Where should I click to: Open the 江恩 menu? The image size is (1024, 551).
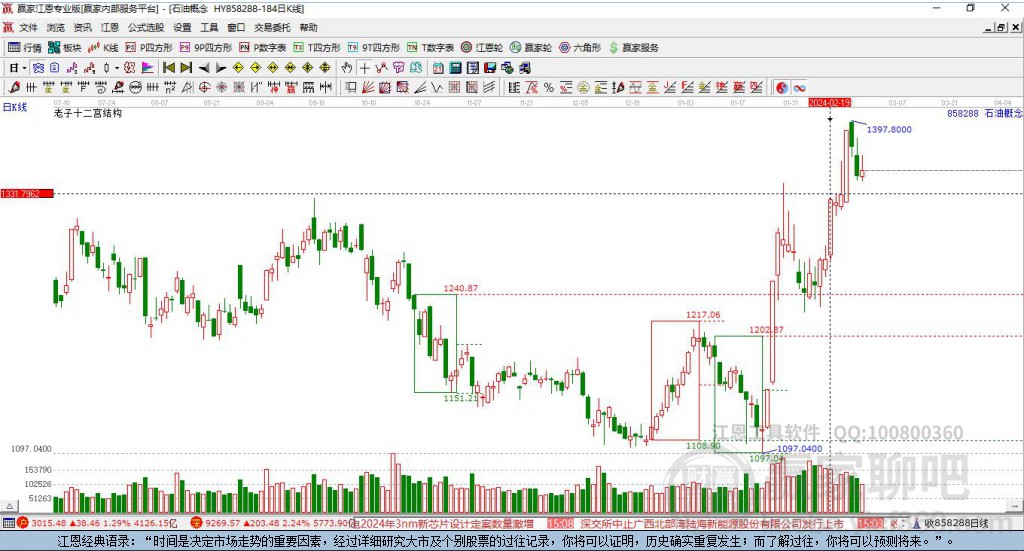pyautogui.click(x=110, y=27)
